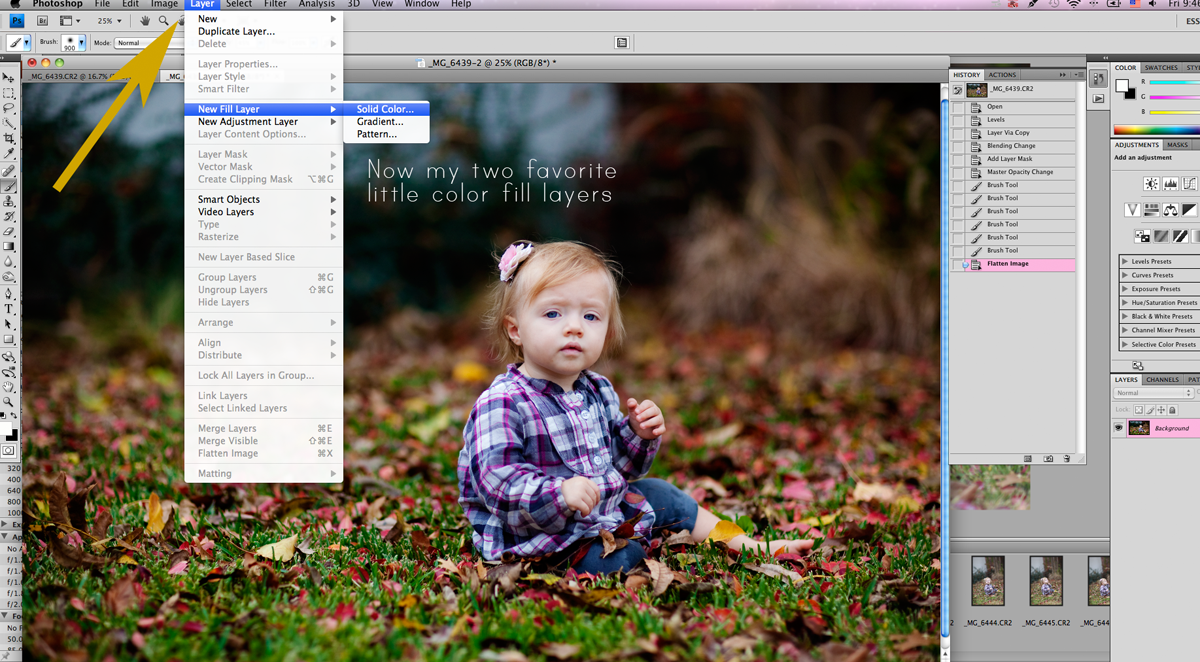
Task: Select the Zoom tool in toolbox
Action: (x=9, y=402)
